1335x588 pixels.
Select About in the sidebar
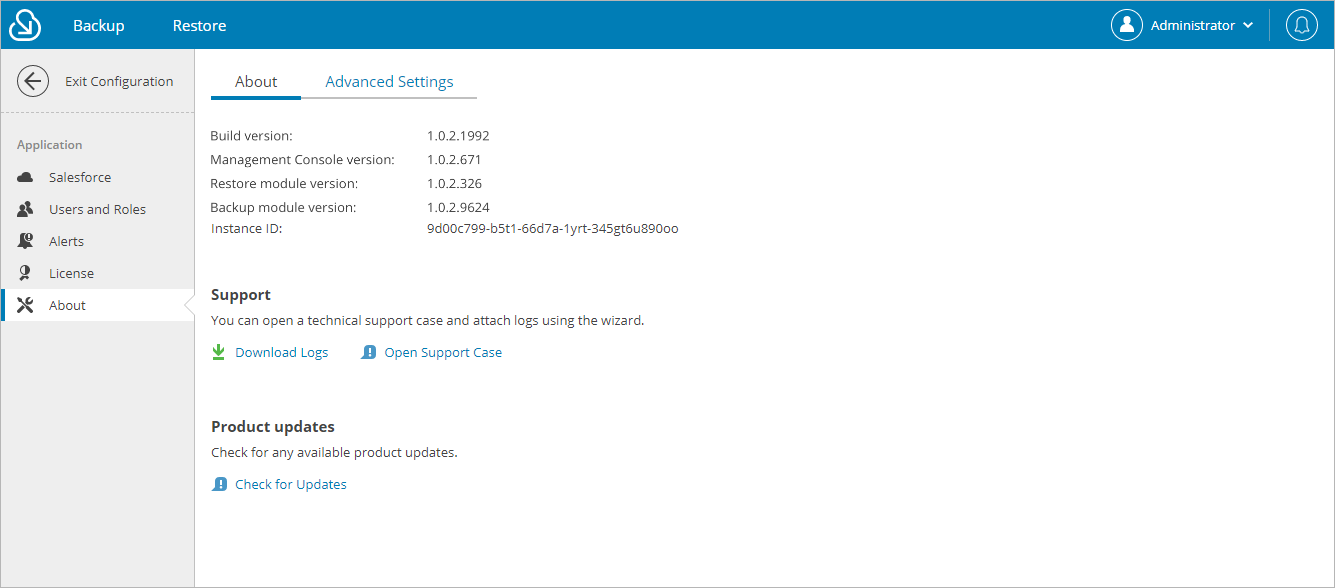click(97, 305)
